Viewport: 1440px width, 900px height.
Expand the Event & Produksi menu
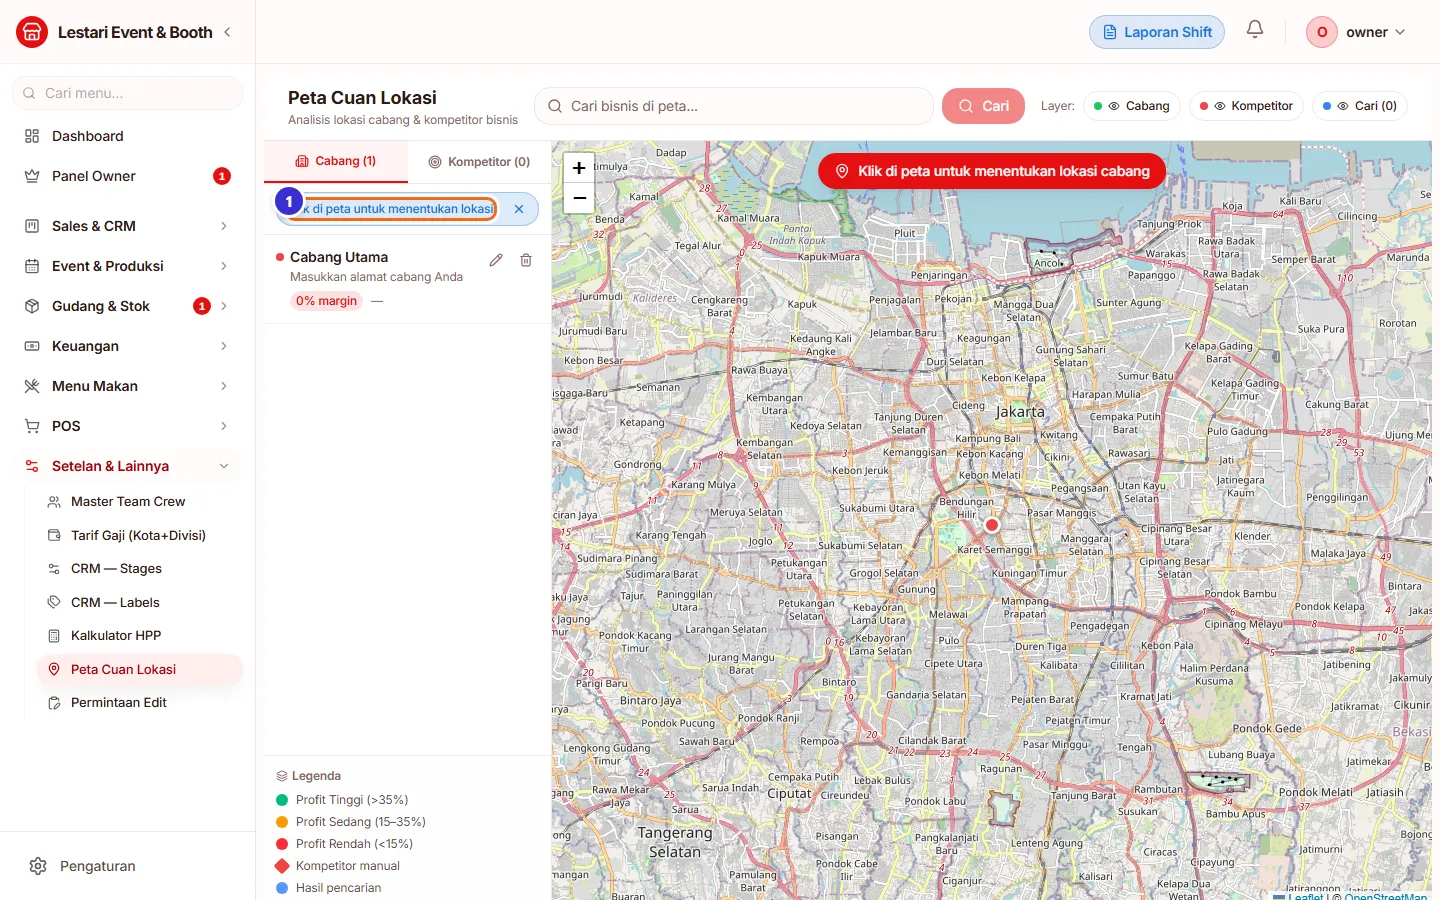point(128,266)
